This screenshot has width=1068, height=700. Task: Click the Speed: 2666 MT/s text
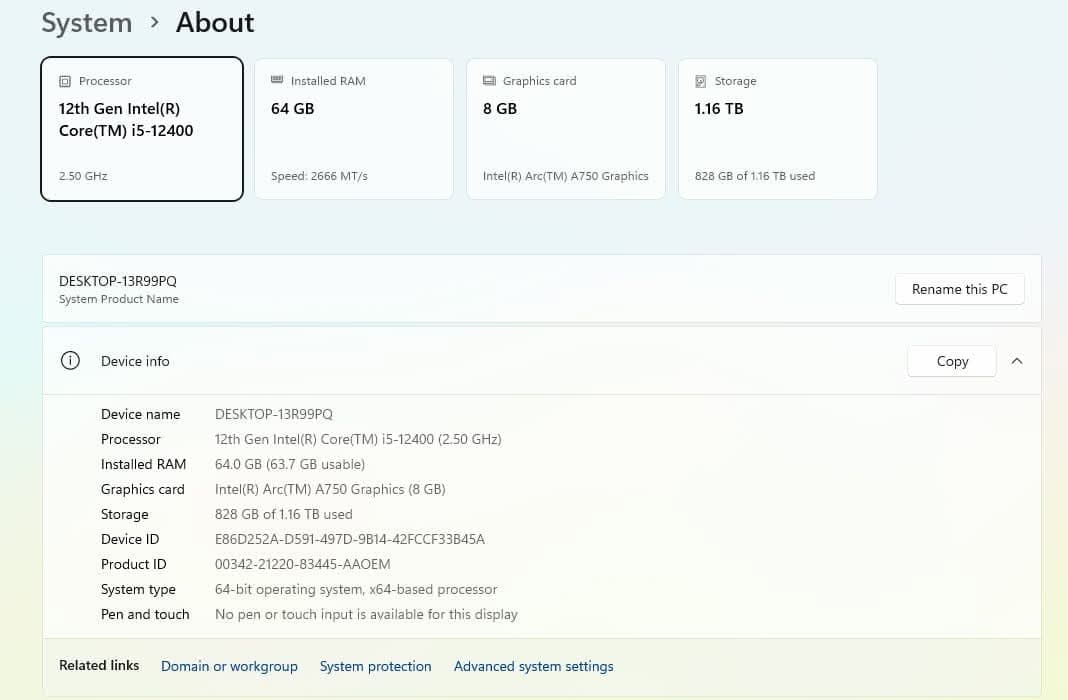(x=319, y=176)
